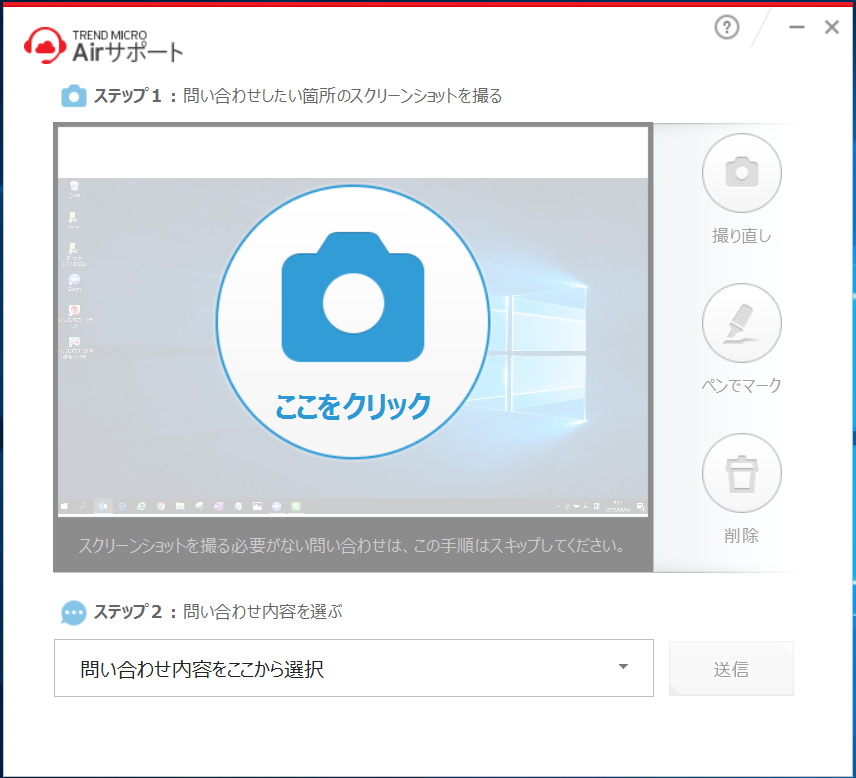This screenshot has height=778, width=856.
Task: Click the ステップ2 speech bubble icon
Action: tap(74, 612)
